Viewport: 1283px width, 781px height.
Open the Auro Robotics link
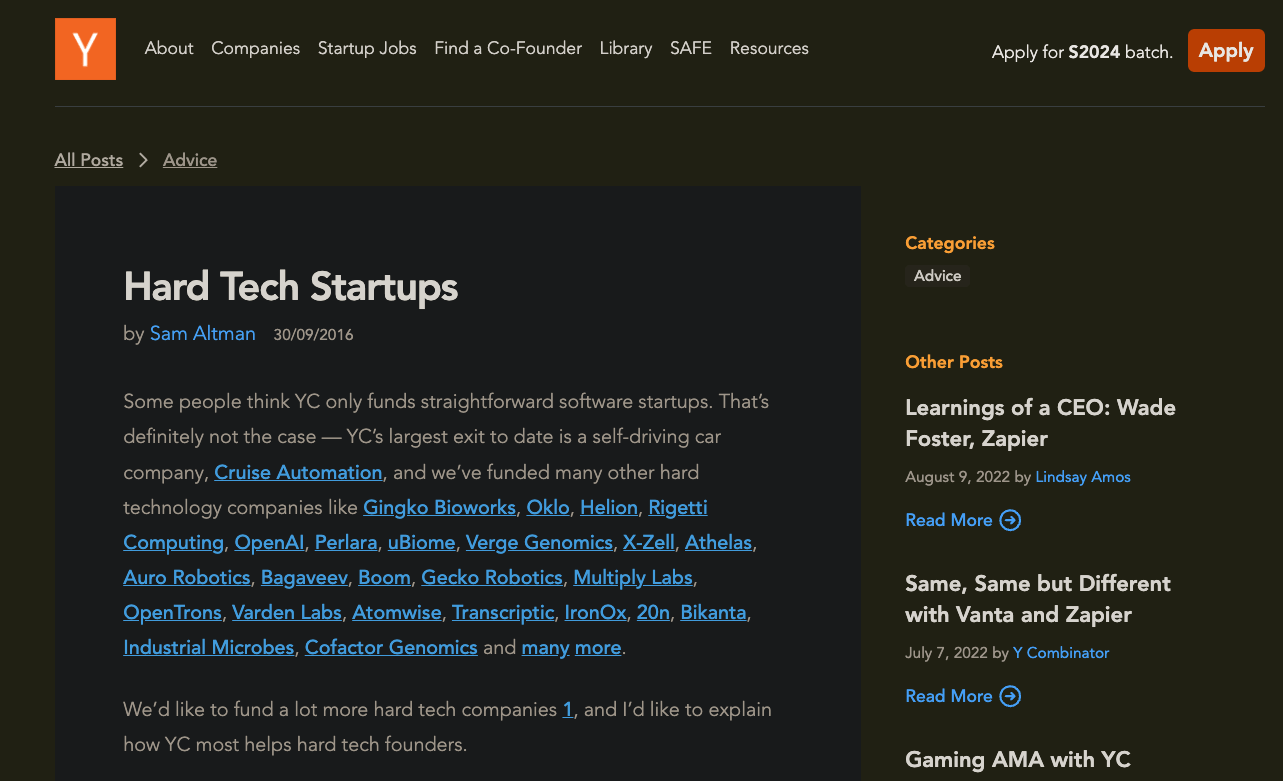tap(187, 577)
